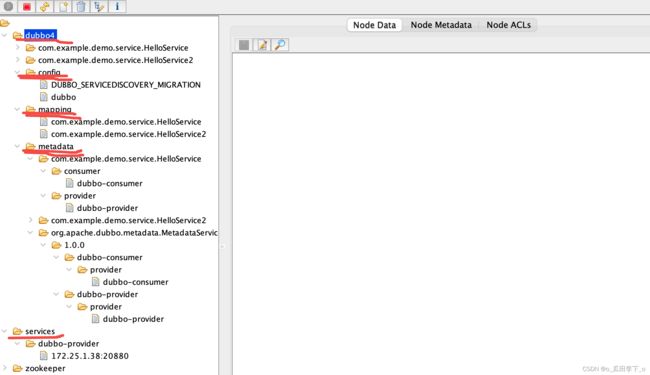Screen dimensions: 650x375
Task: Select the config folder label
Action: 49,72
